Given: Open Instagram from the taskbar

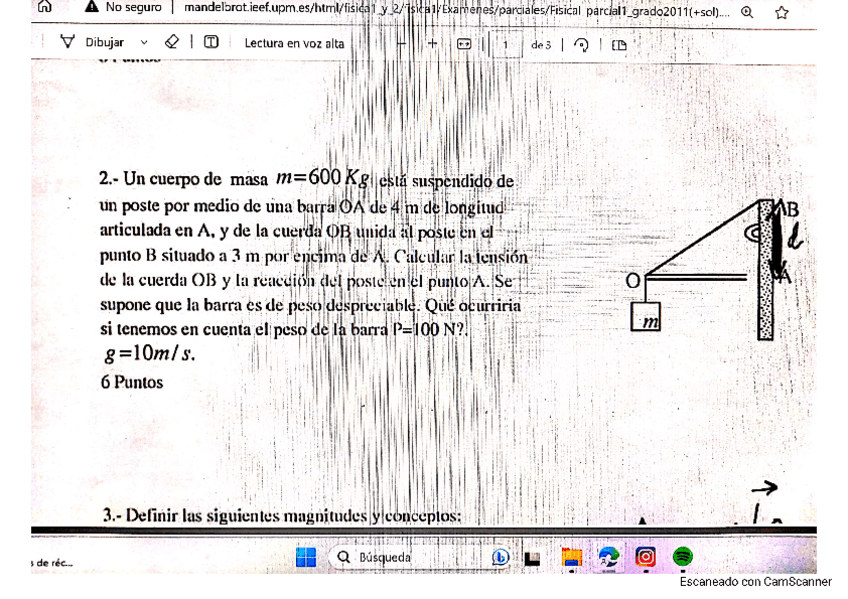Looking at the screenshot, I should point(646,557).
